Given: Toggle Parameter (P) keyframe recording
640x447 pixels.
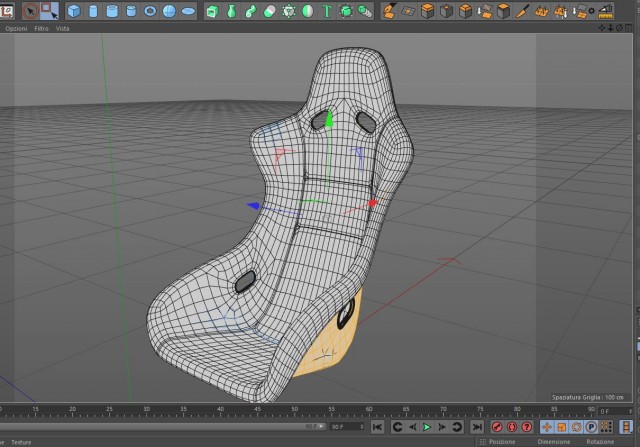Looking at the screenshot, I should (x=591, y=427).
